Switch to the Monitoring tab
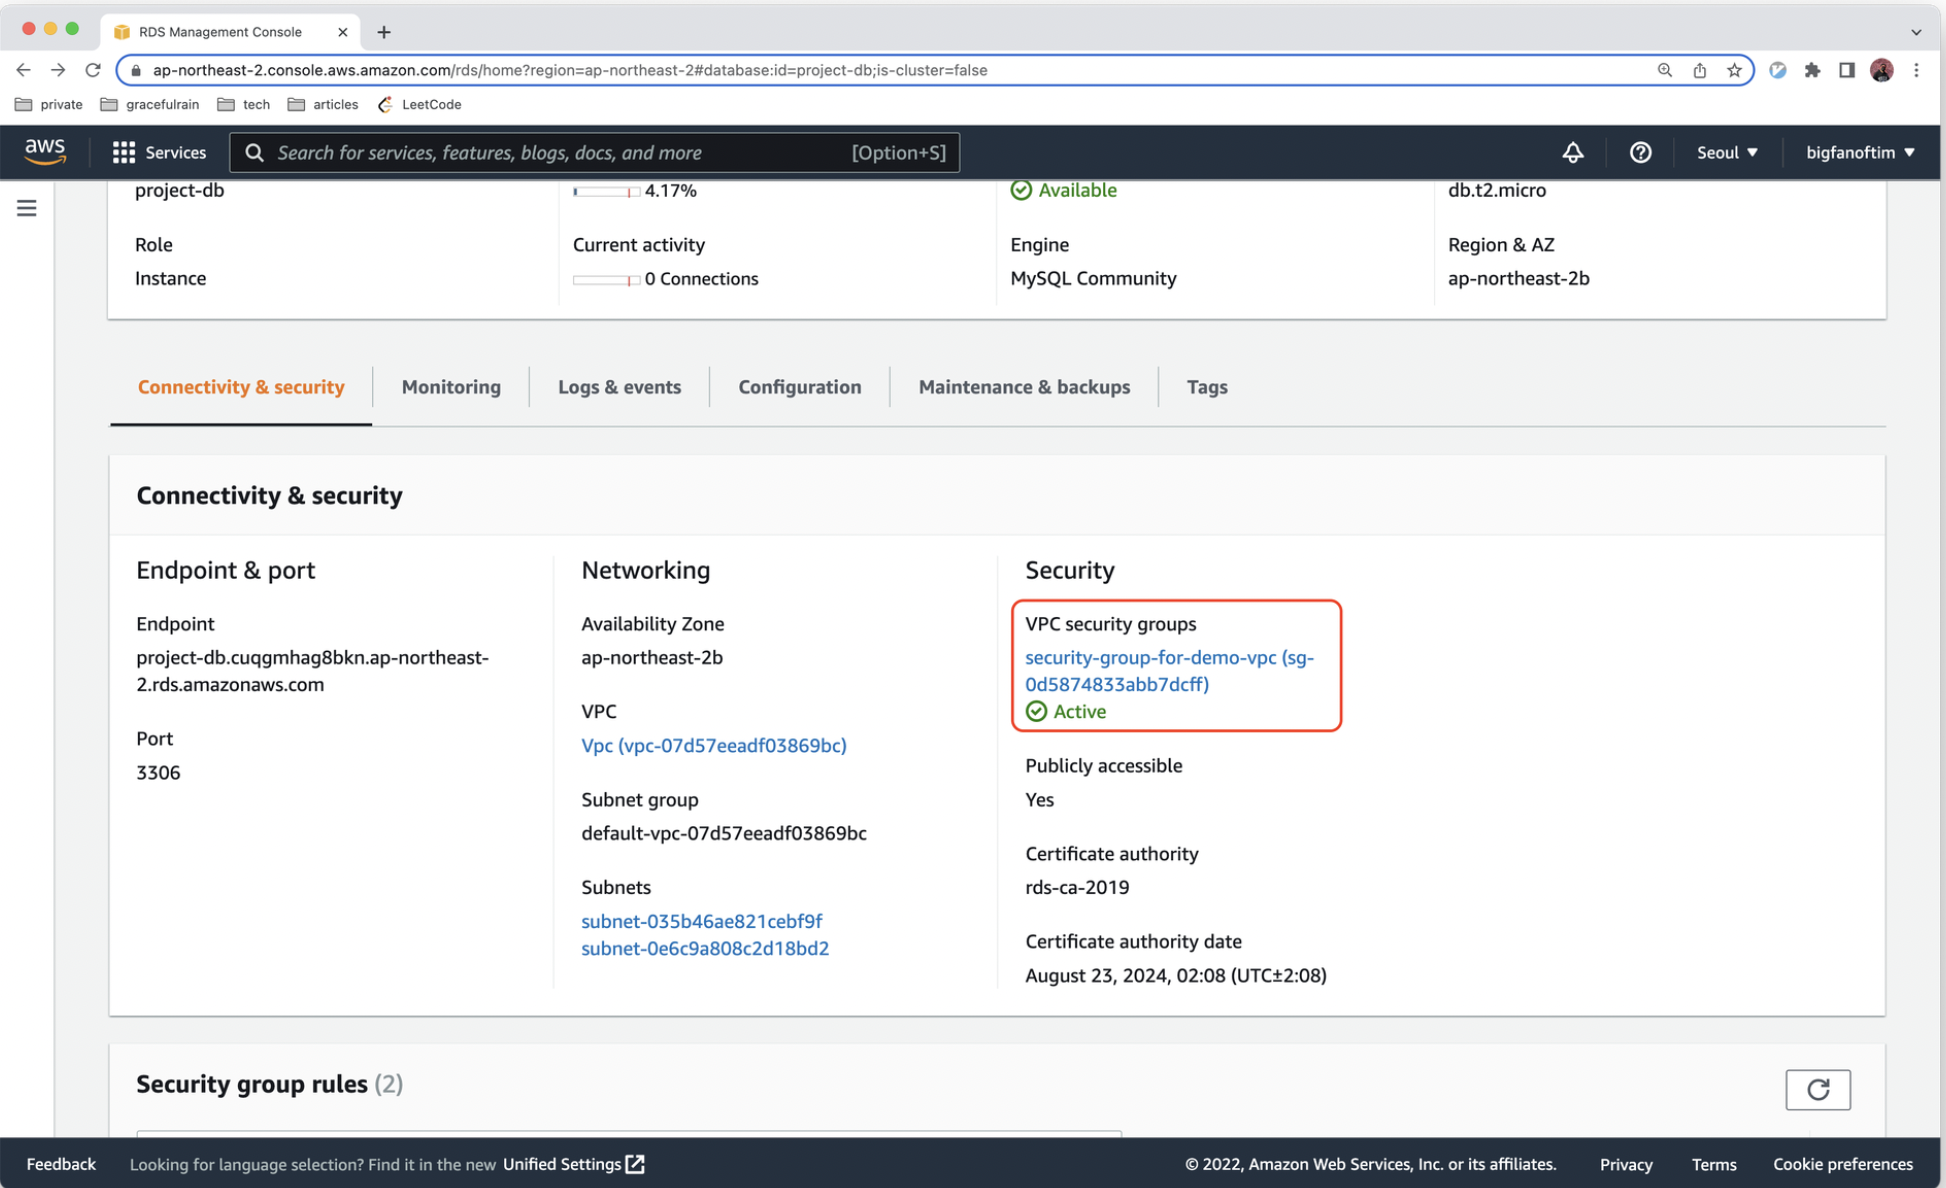The height and width of the screenshot is (1188, 1946). [x=451, y=387]
